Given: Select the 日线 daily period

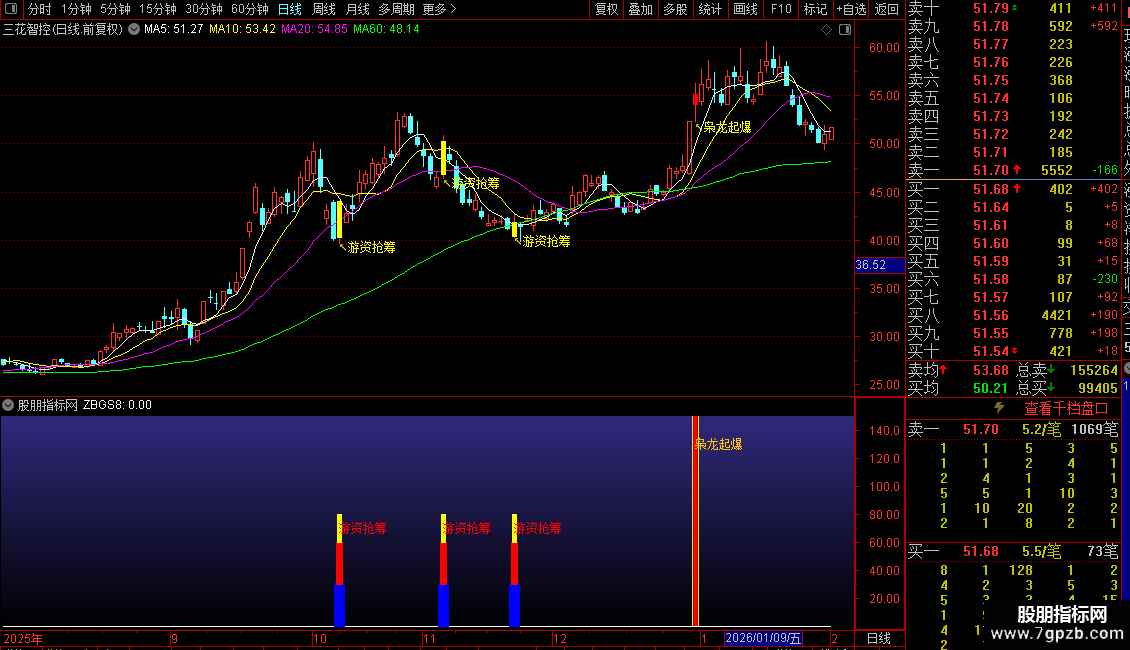Looking at the screenshot, I should [x=290, y=9].
